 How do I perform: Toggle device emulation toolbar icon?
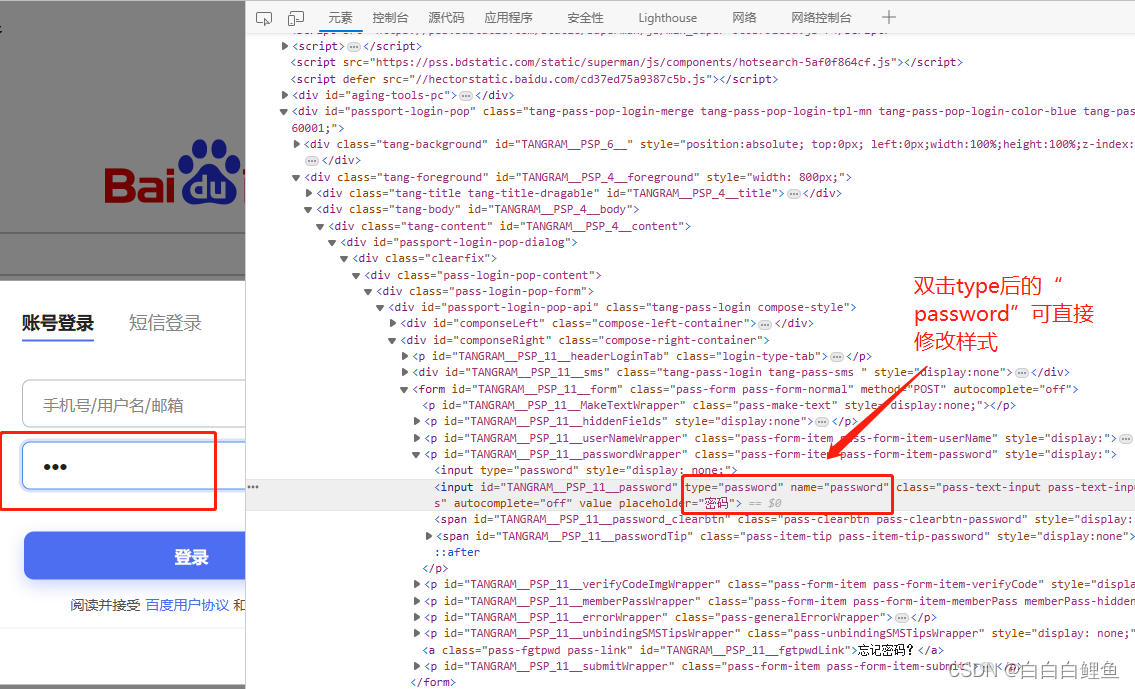point(295,18)
